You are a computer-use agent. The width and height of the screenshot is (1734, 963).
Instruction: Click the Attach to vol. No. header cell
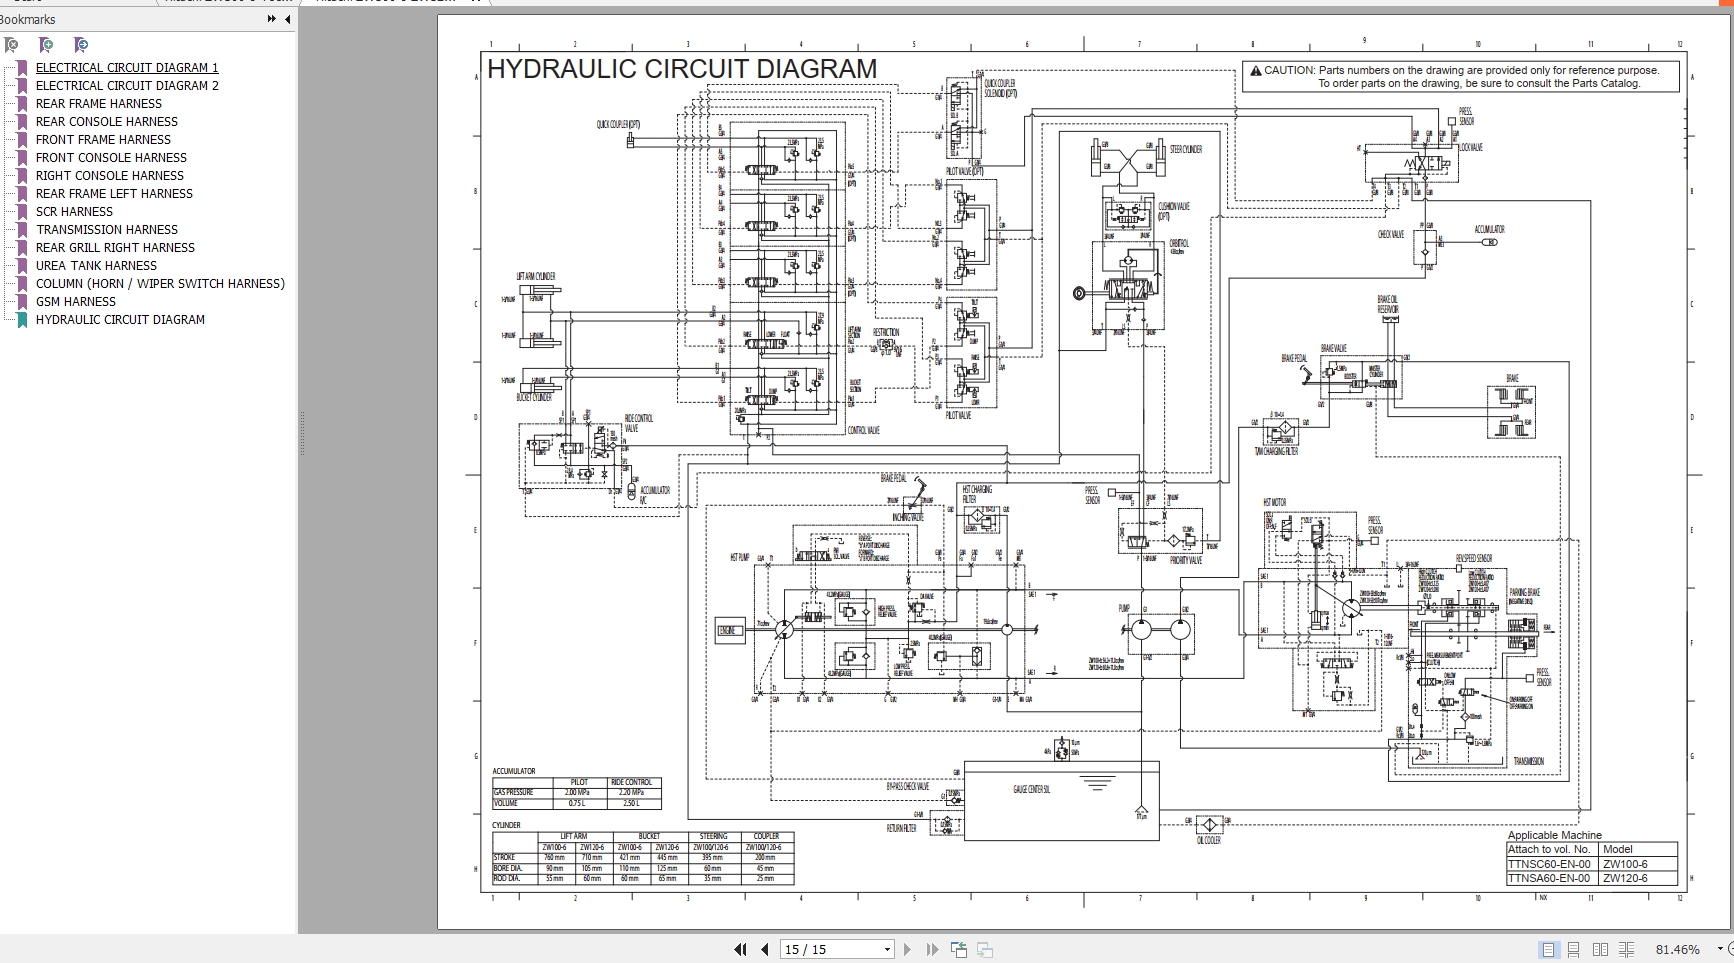[x=1553, y=849]
